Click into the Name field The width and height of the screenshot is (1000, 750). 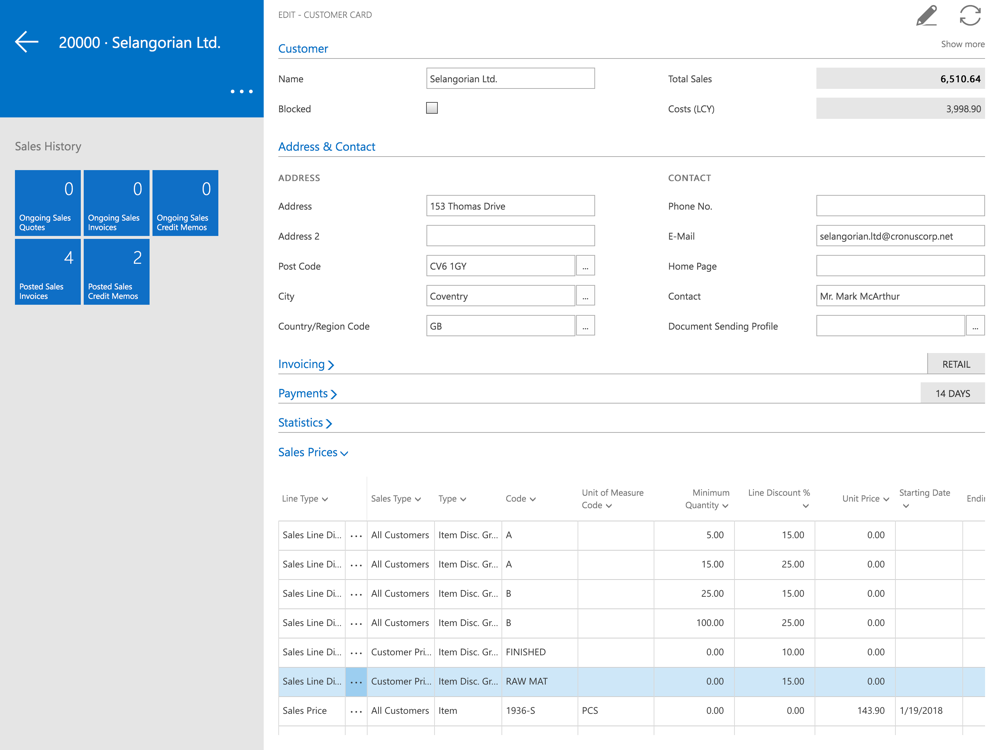(510, 78)
